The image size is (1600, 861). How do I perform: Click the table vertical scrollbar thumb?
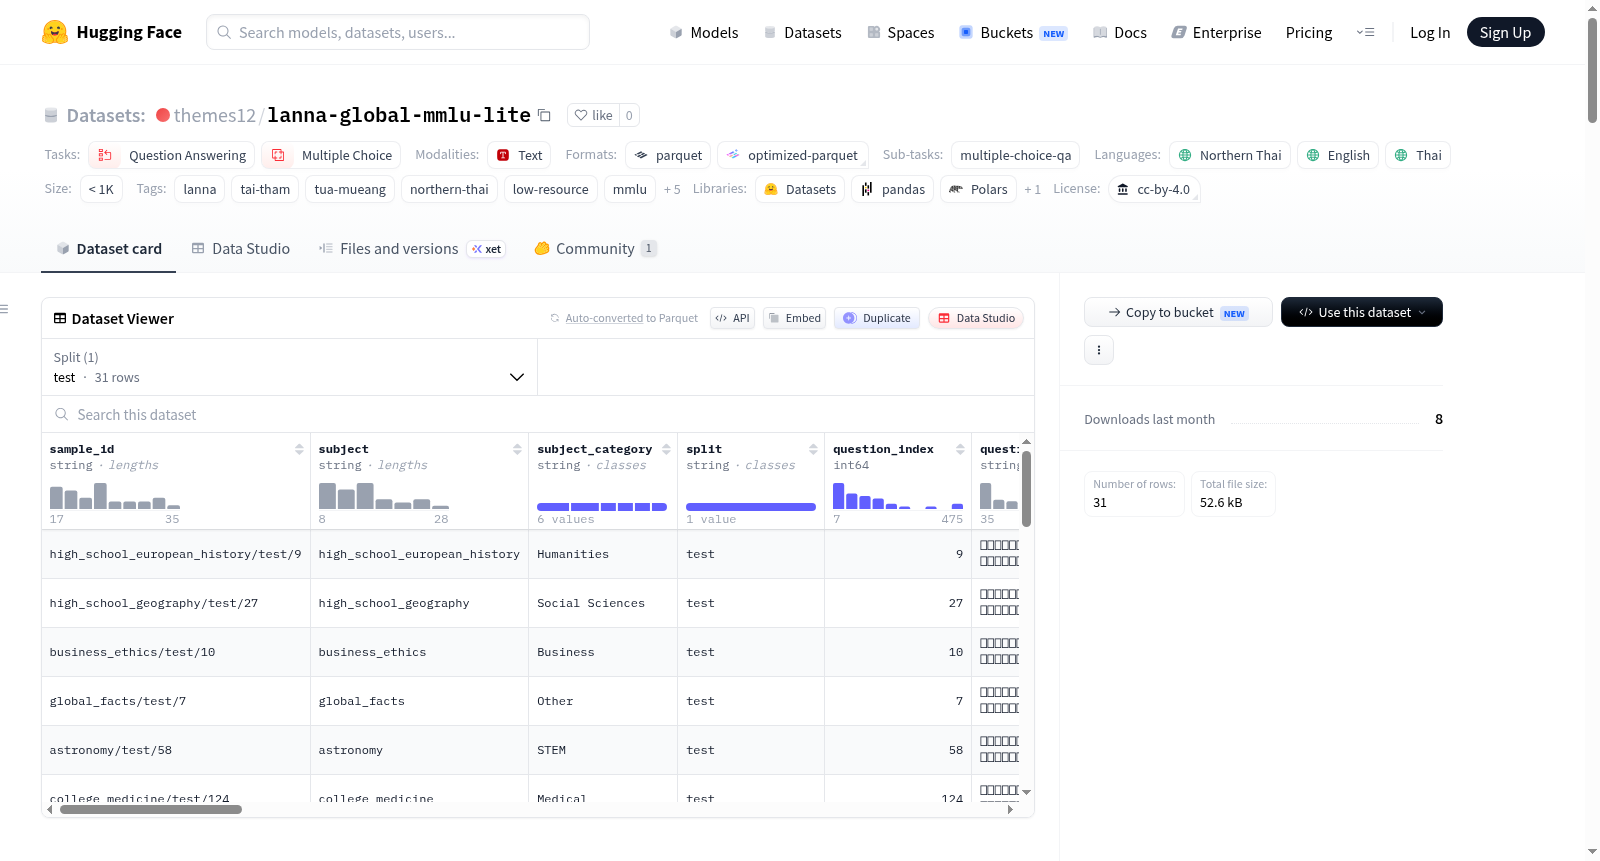(x=1026, y=488)
